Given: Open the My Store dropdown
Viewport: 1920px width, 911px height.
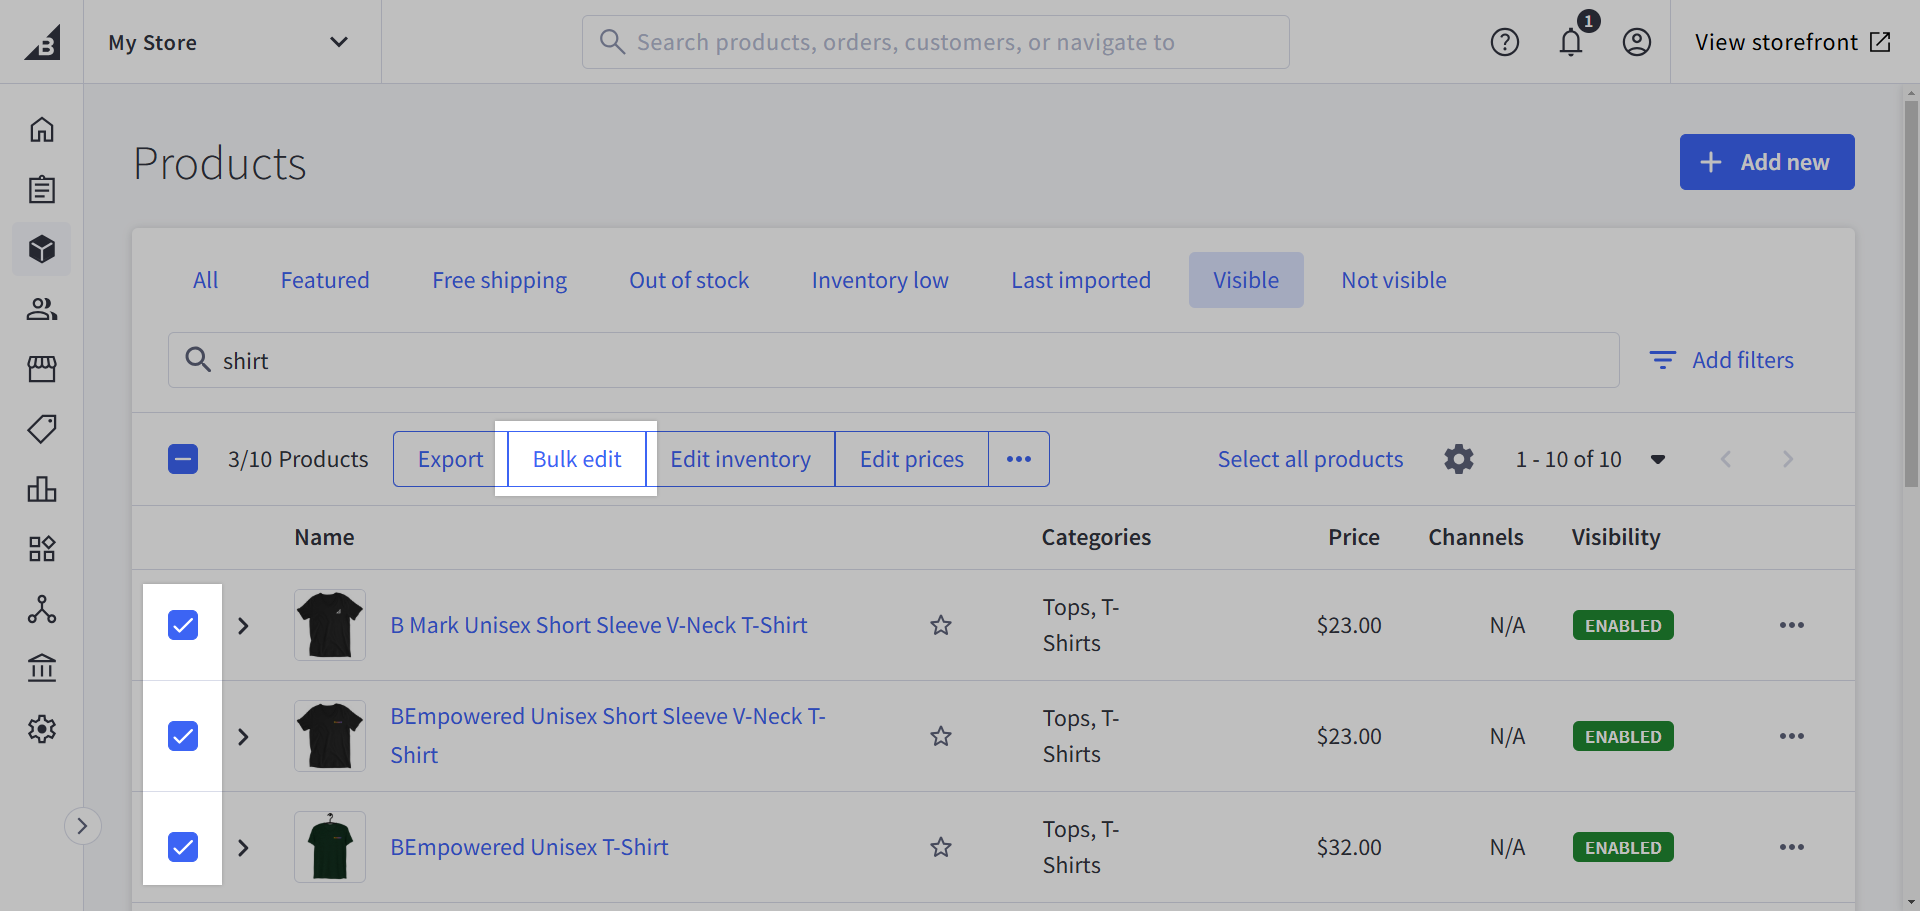Looking at the screenshot, I should click(x=230, y=42).
